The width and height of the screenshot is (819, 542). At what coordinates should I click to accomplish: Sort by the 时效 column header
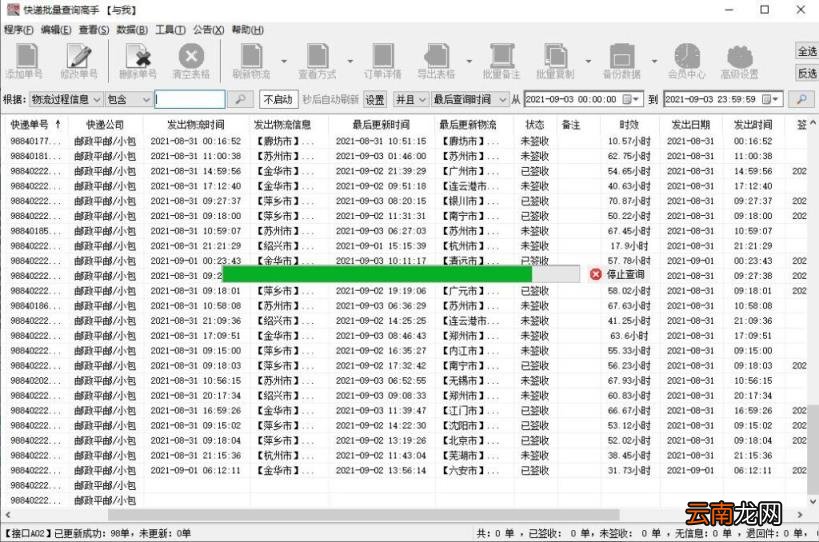pos(629,125)
